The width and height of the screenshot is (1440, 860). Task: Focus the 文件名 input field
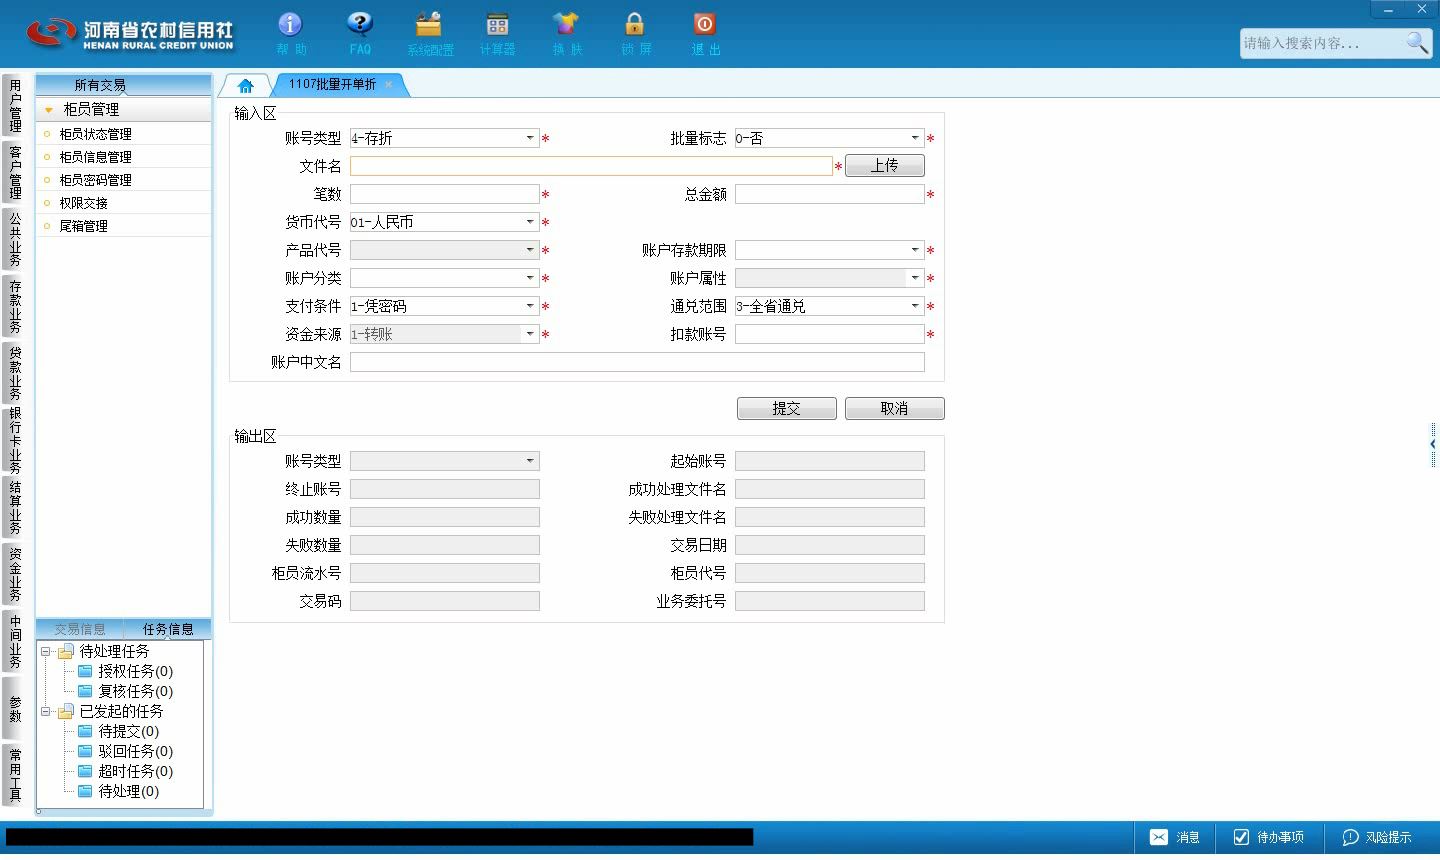click(591, 166)
